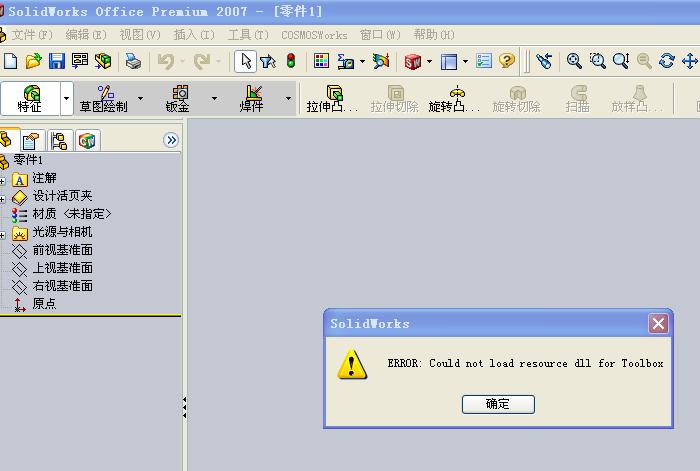Viewport: 700px width, 471px height.
Task: Open the COSMOSWorks menu
Action: [x=314, y=35]
